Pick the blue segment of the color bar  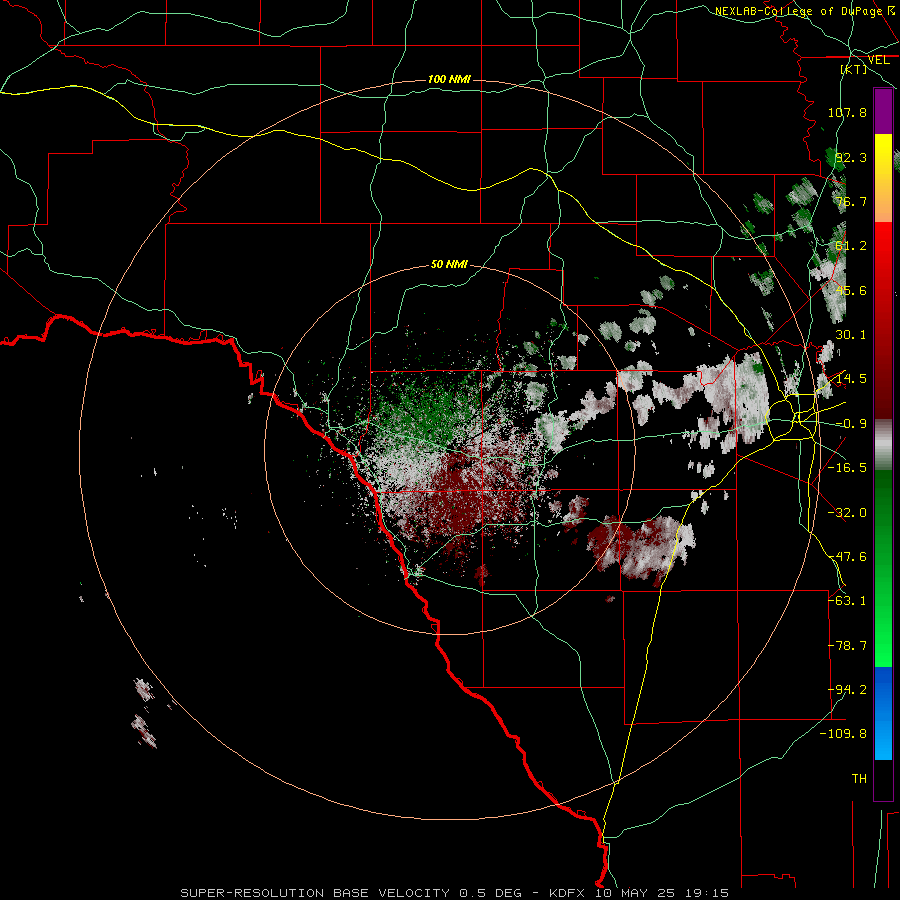883,713
